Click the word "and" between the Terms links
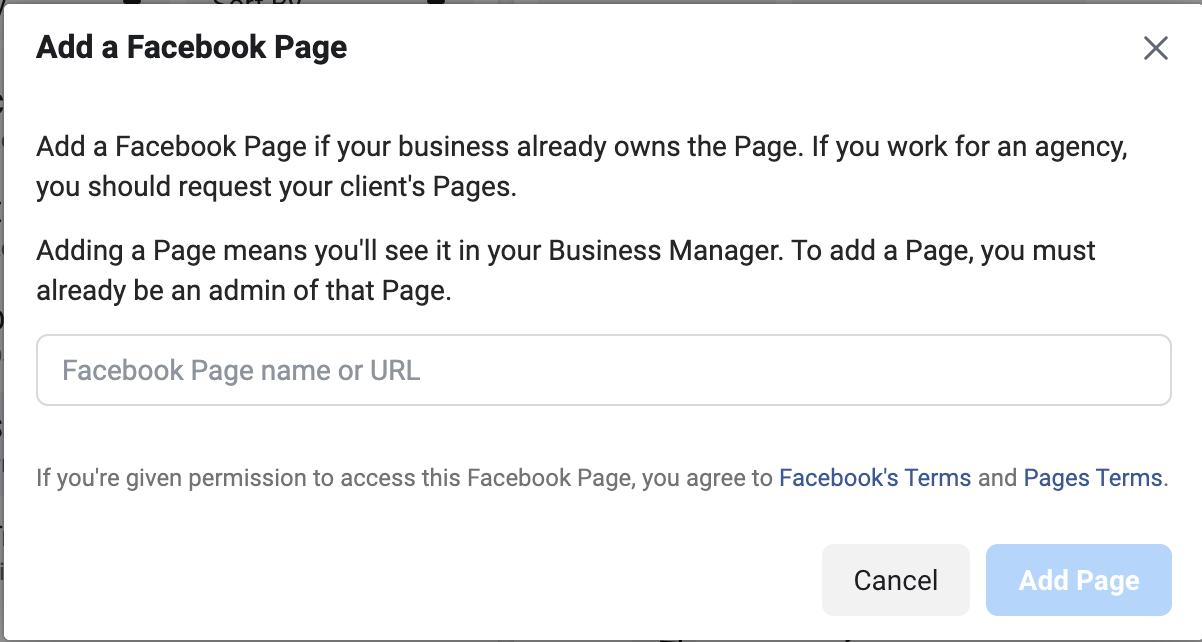1202x642 pixels. (x=997, y=478)
